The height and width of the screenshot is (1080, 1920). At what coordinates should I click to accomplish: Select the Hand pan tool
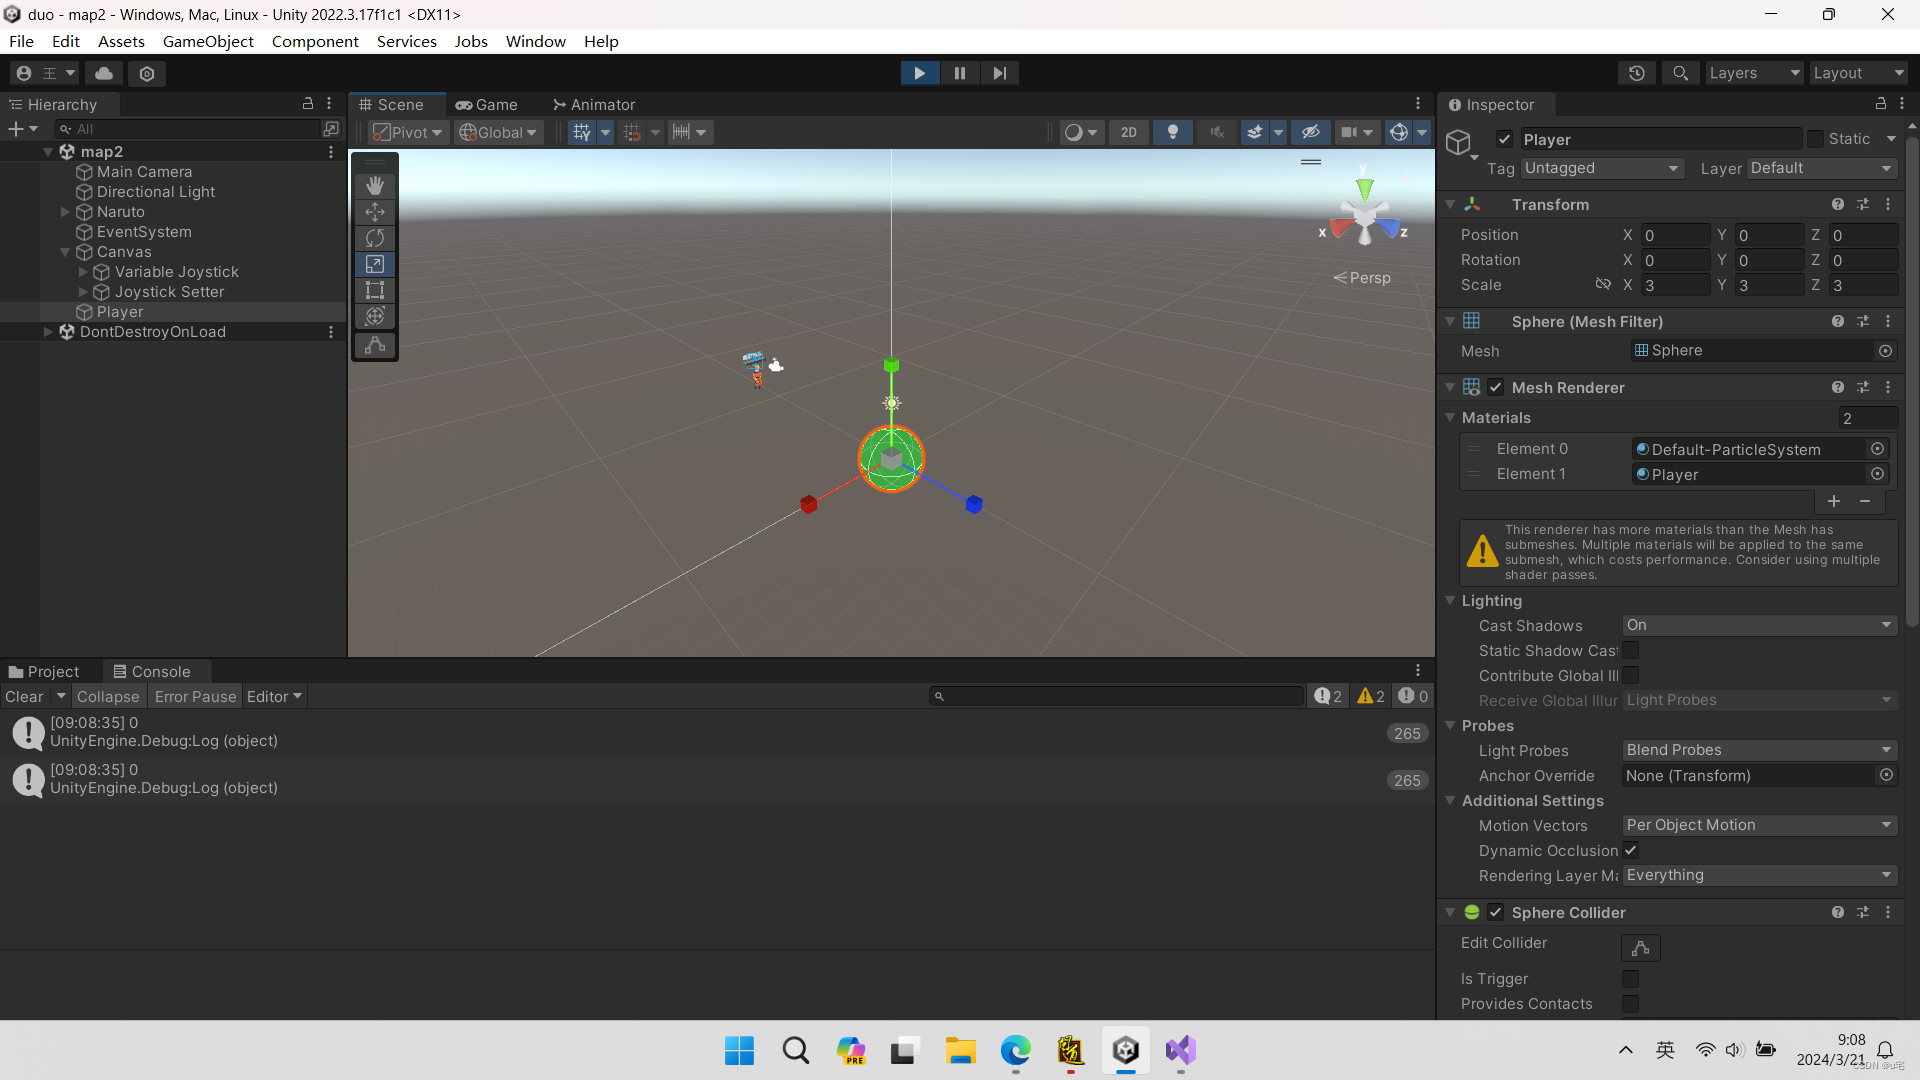[374, 184]
